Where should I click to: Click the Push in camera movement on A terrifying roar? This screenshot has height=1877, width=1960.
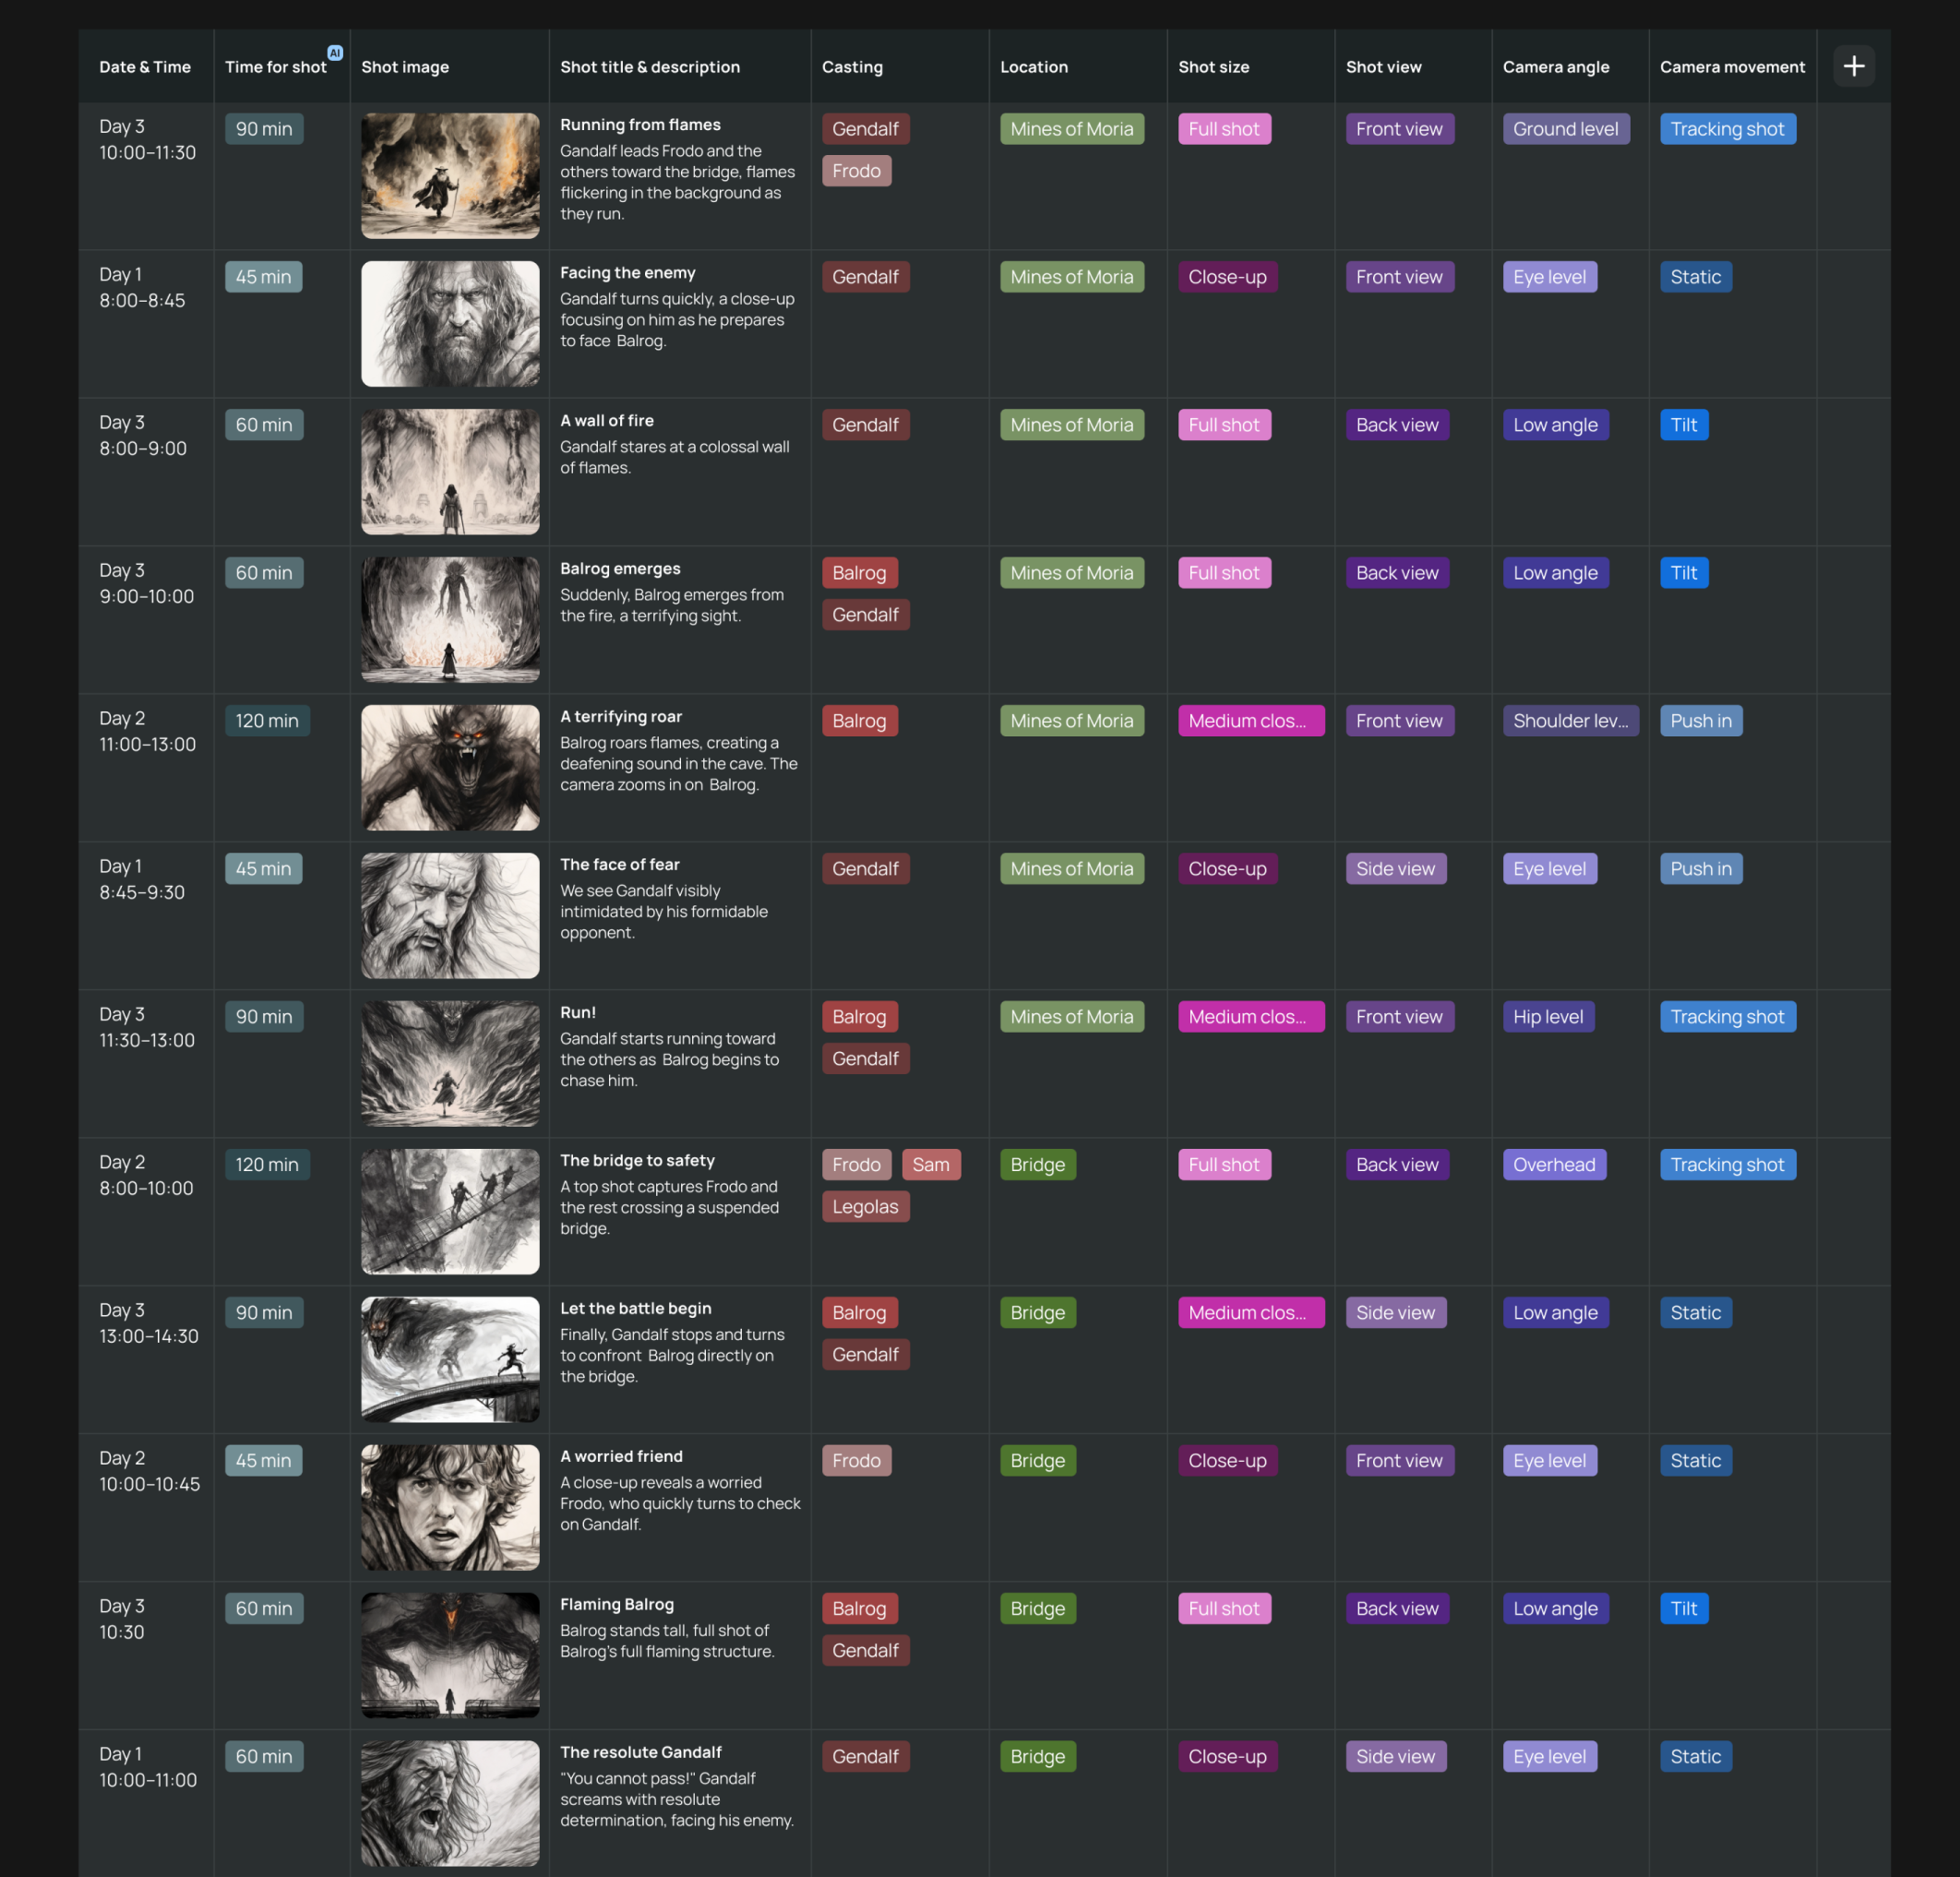(1698, 719)
